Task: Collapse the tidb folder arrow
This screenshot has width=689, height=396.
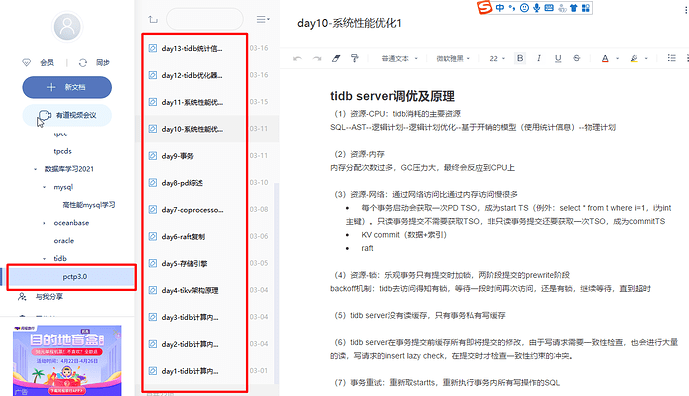Action: coord(44,259)
